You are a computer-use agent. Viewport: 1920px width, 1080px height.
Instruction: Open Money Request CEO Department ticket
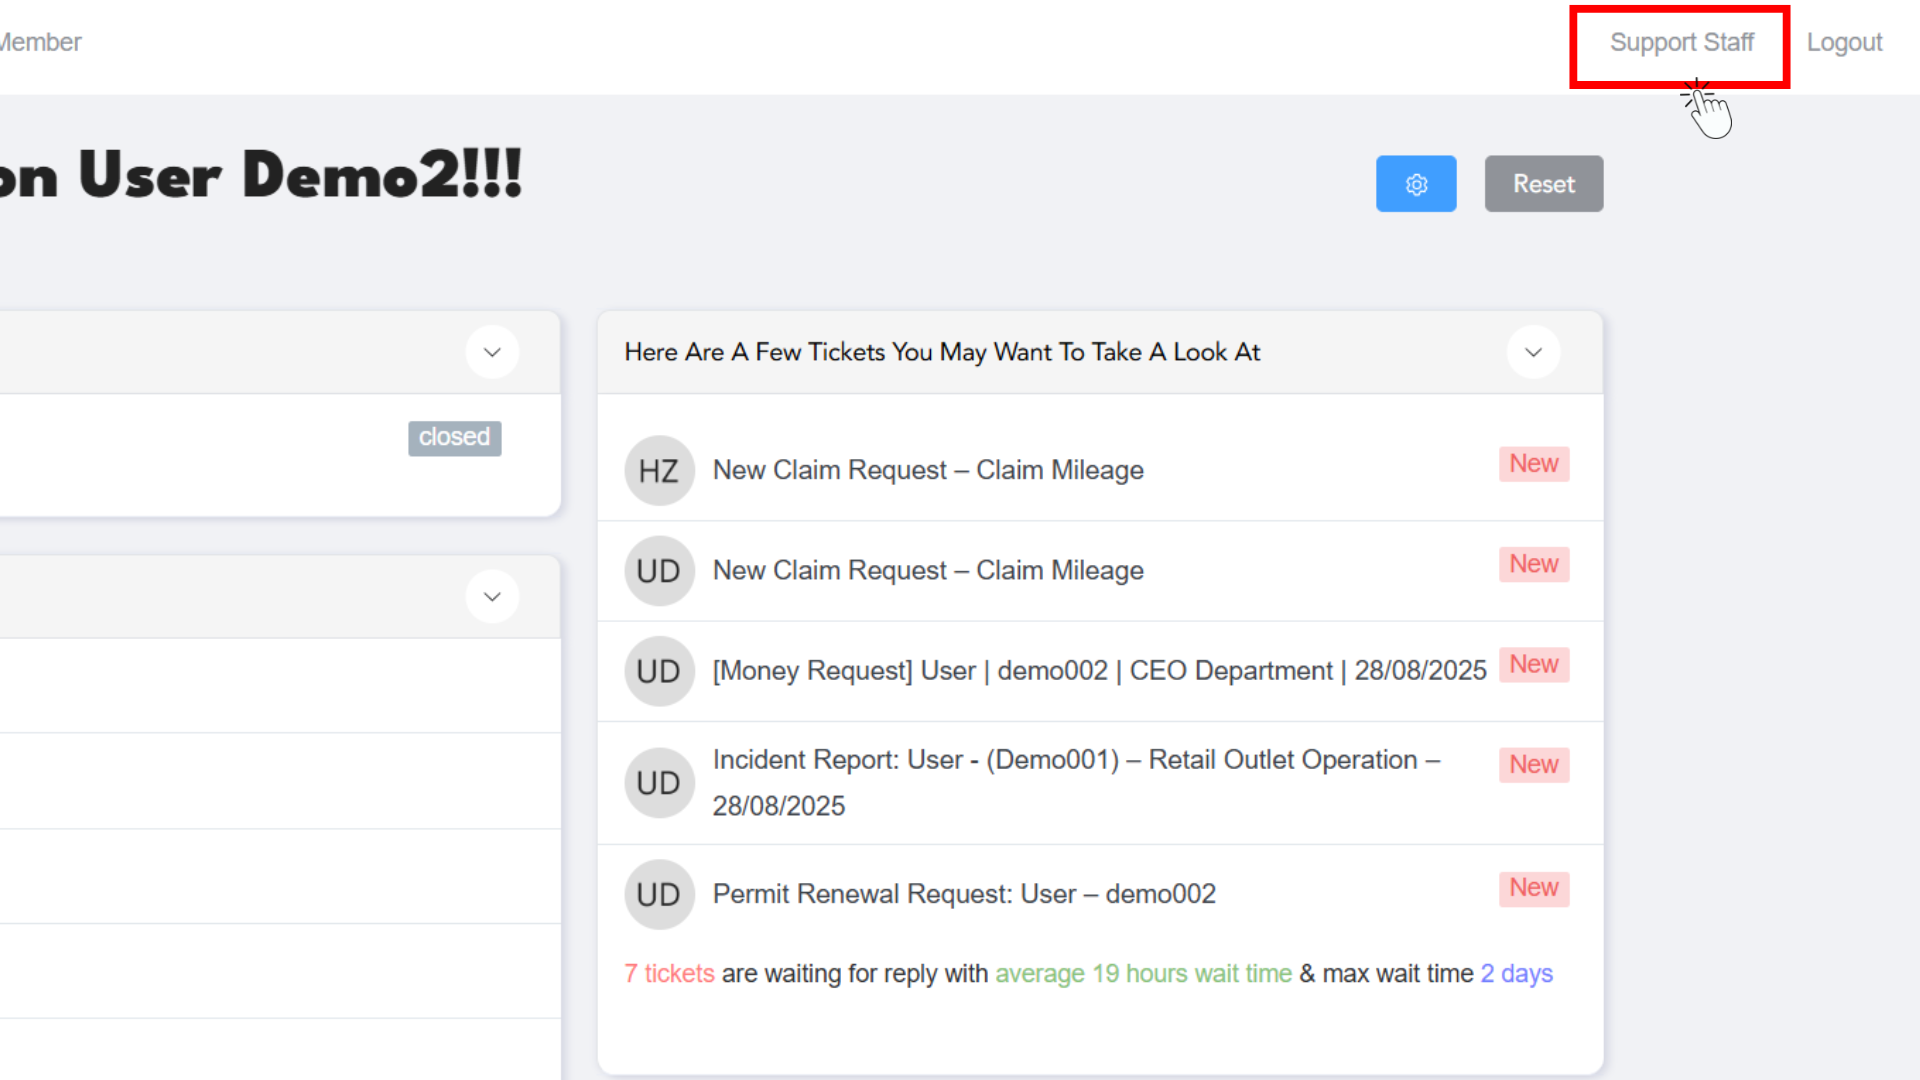1098,671
